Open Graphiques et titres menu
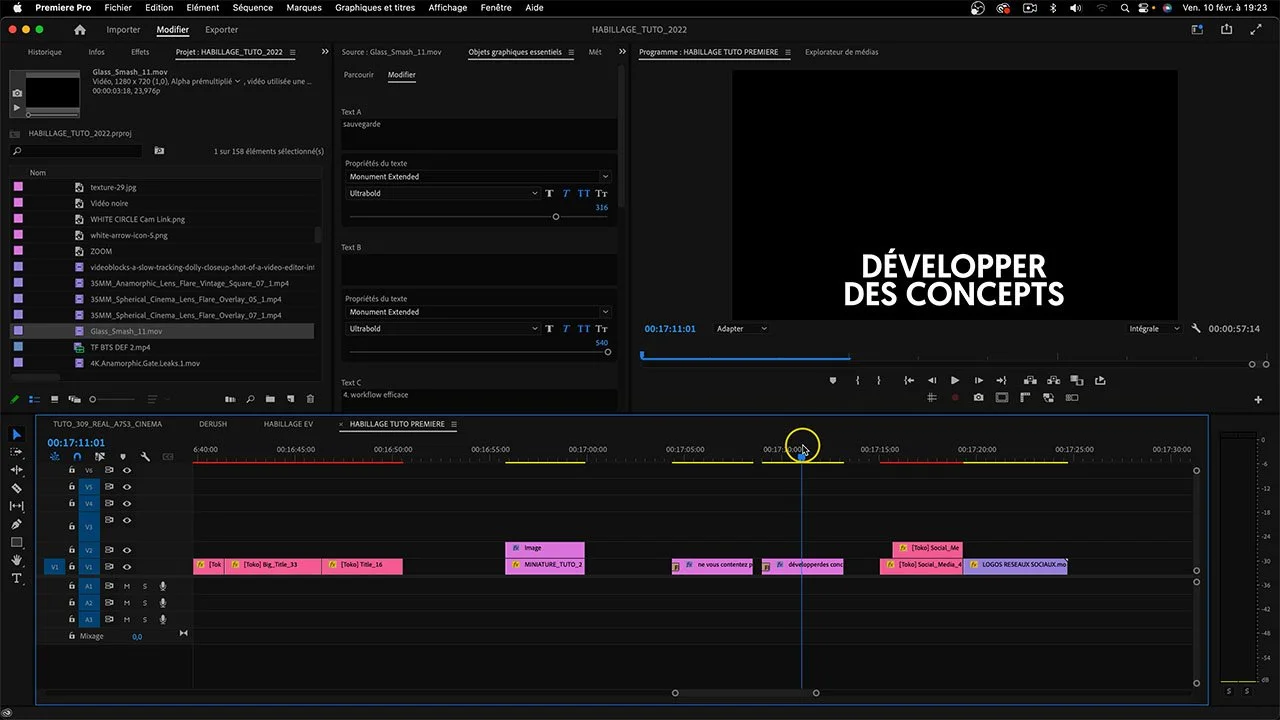1280x720 pixels. coord(375,8)
